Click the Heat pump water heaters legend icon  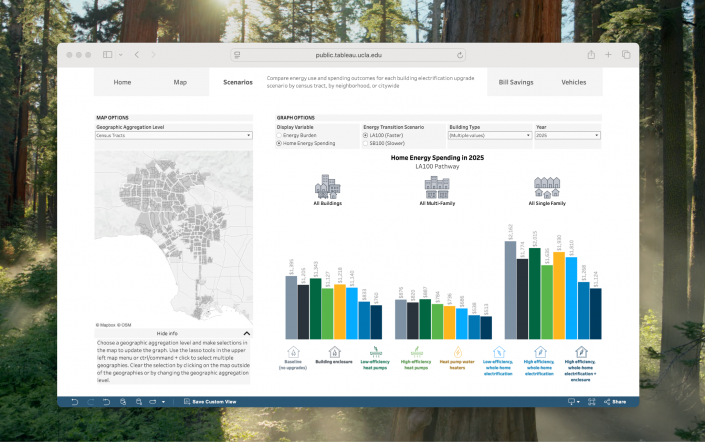pos(457,352)
